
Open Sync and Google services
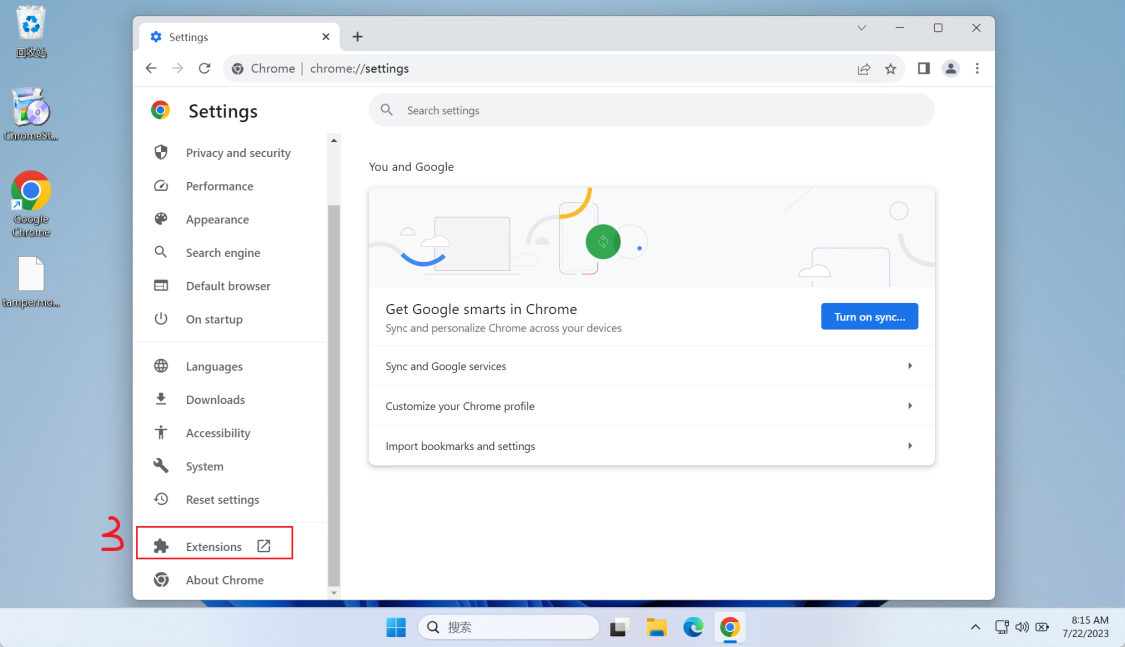[651, 366]
